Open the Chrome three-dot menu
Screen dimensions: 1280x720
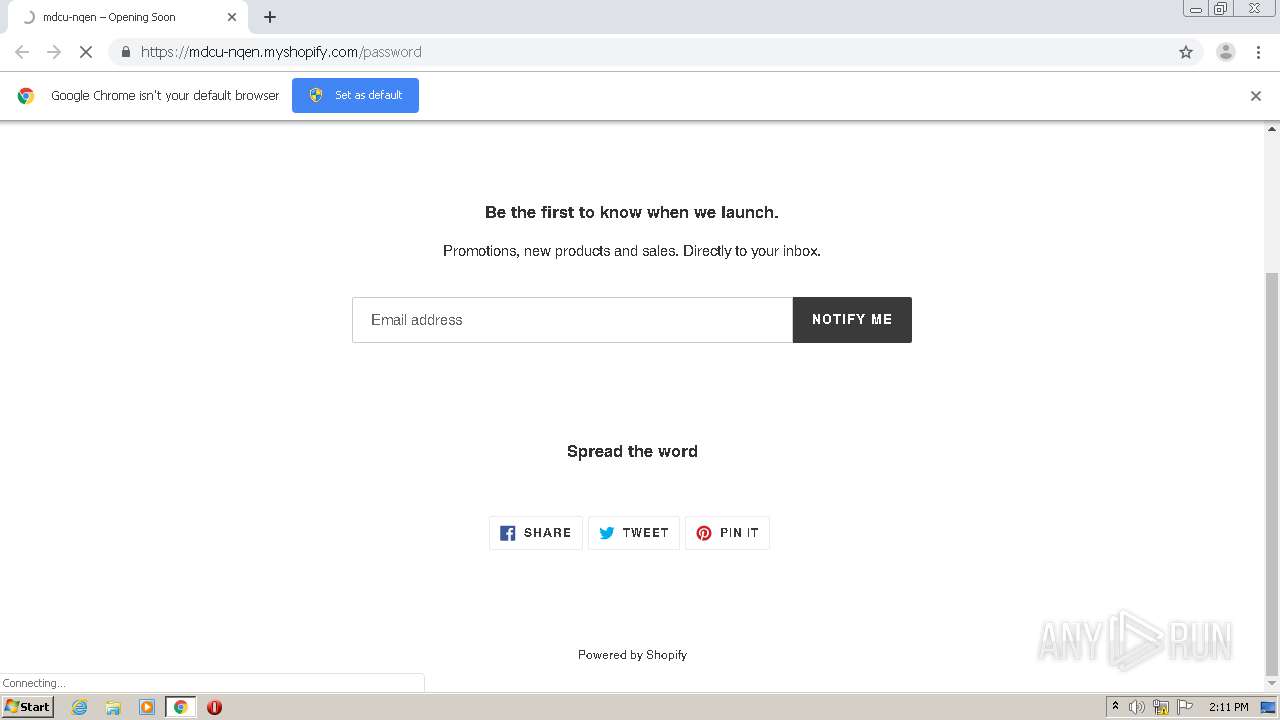click(1258, 52)
